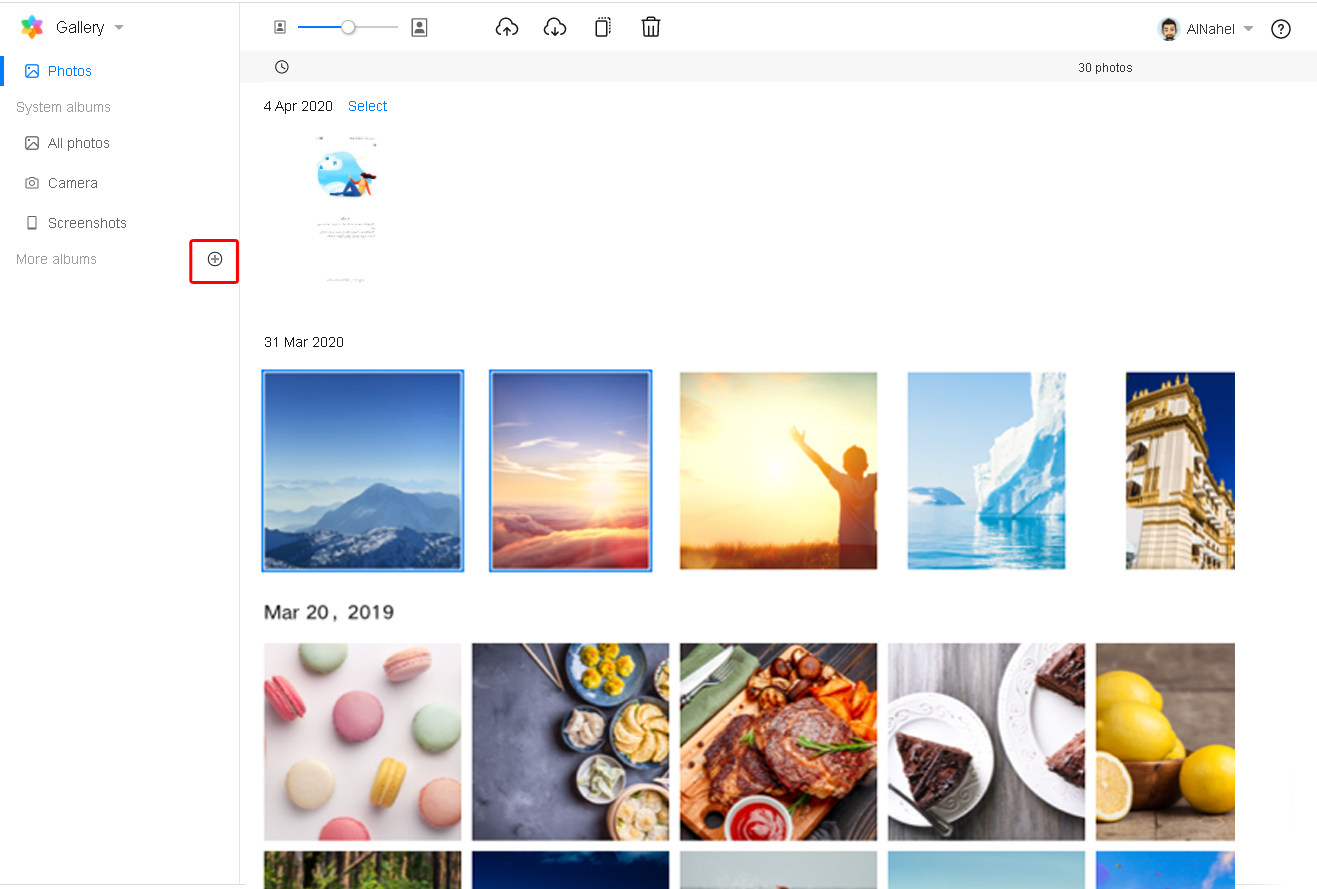
Task: Expand the Gallery dropdown arrow
Action: 119,28
